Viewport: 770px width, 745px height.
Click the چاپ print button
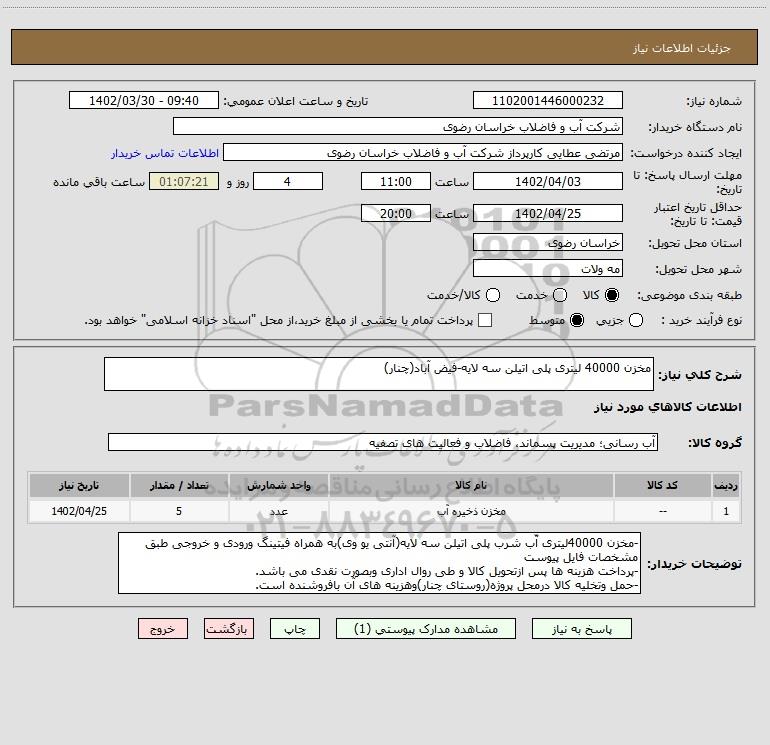tap(295, 629)
